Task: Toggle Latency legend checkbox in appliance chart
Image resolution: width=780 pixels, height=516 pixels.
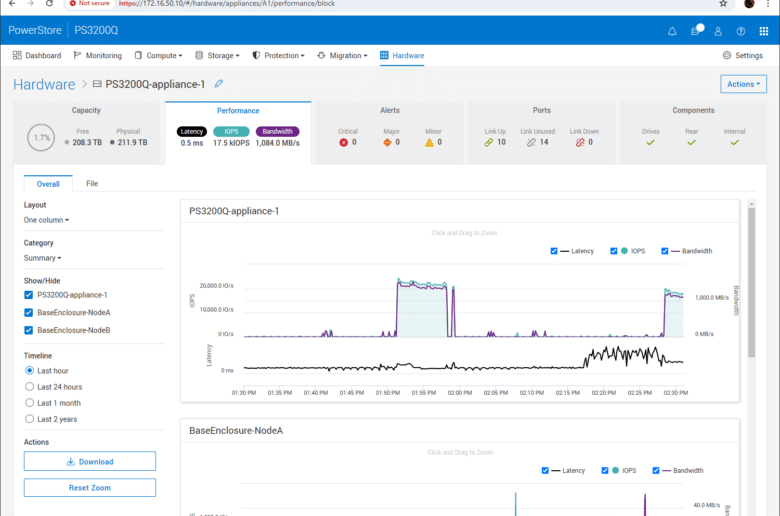Action: [x=554, y=251]
